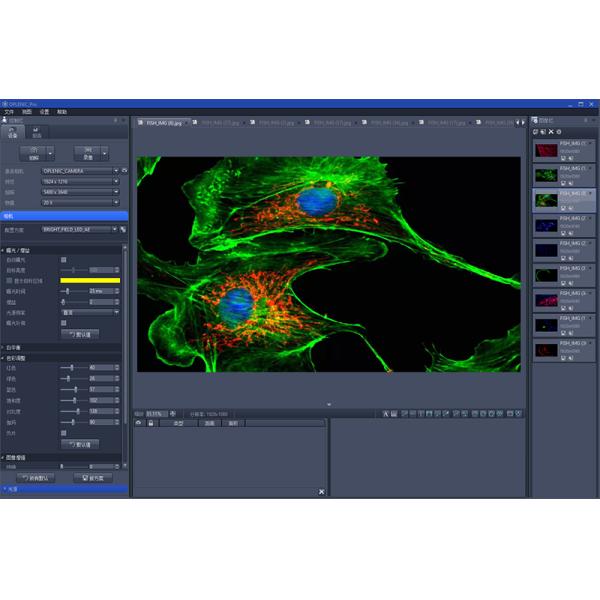Select the text annotation A tool icon
The height and width of the screenshot is (600, 600).
[x=386, y=414]
